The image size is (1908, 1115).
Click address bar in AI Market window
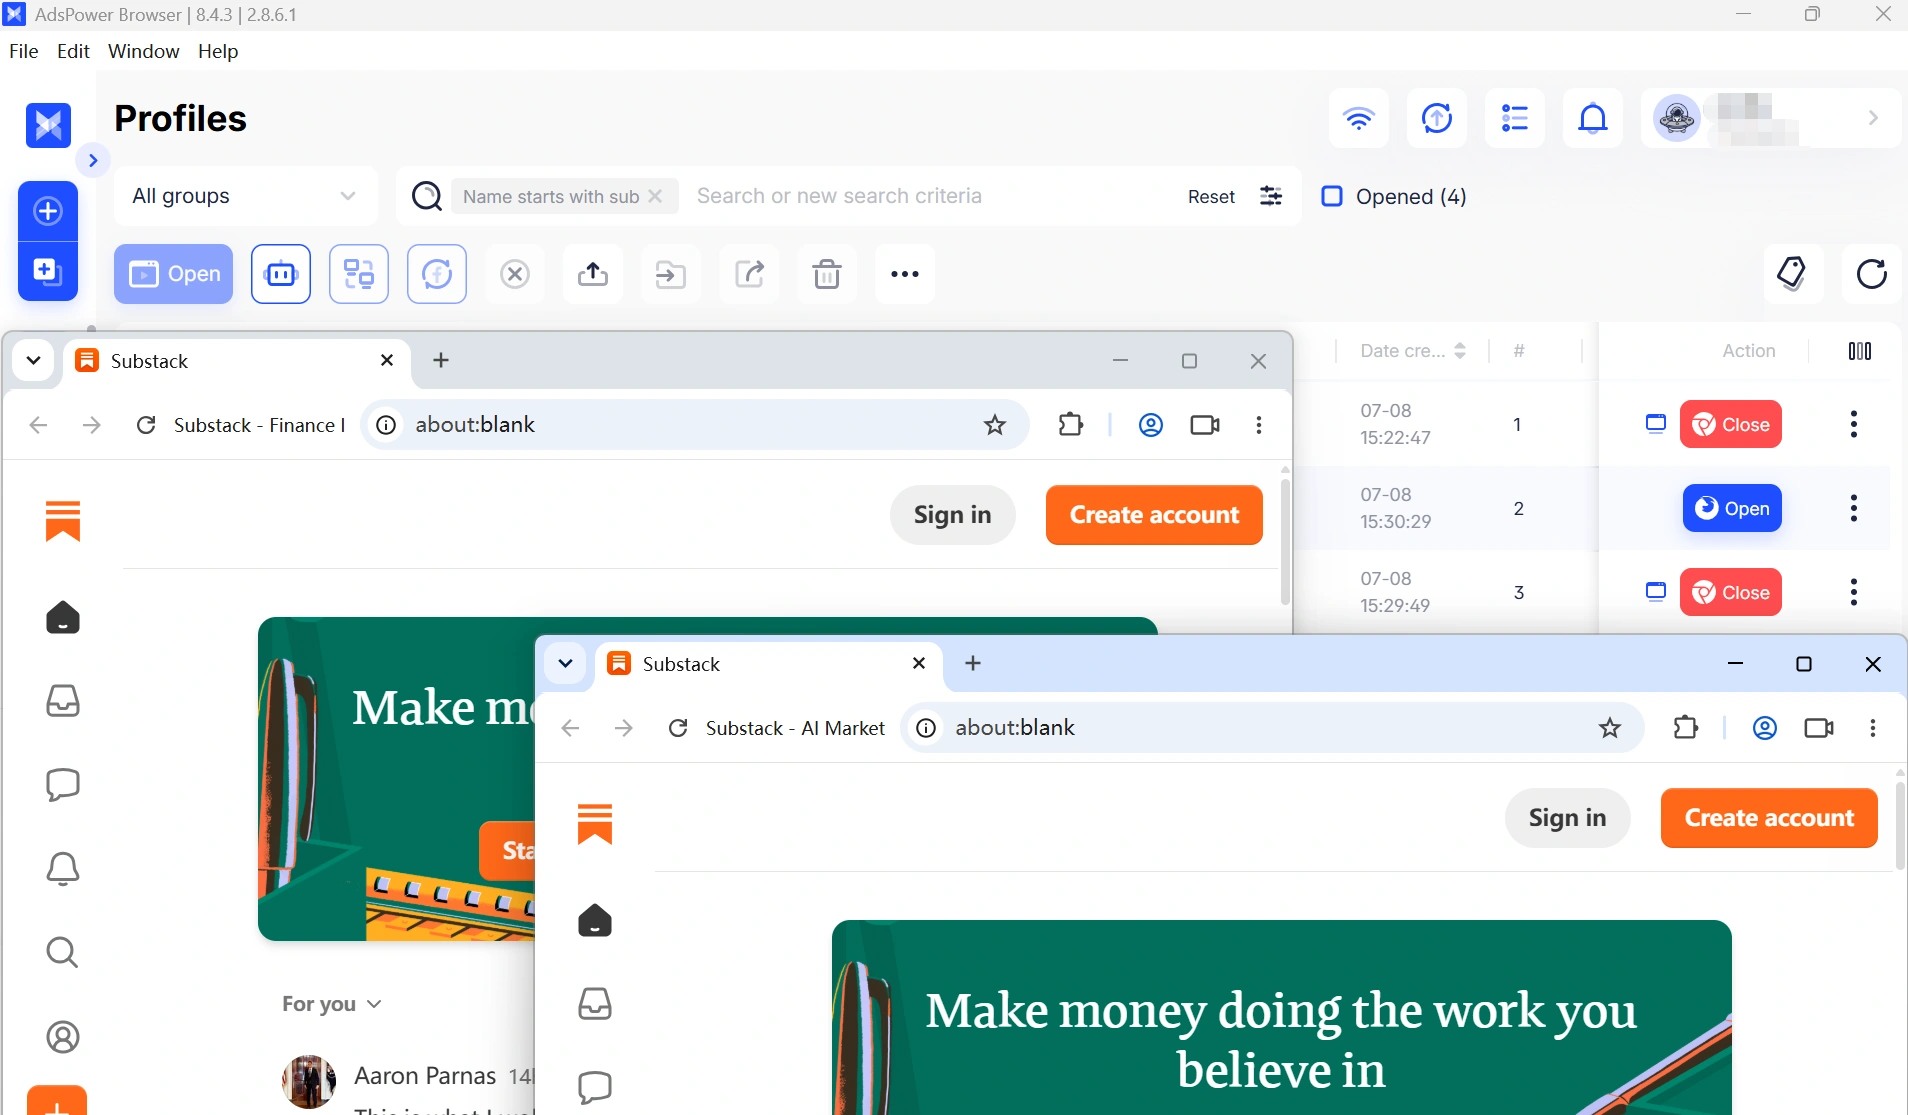(1272, 728)
